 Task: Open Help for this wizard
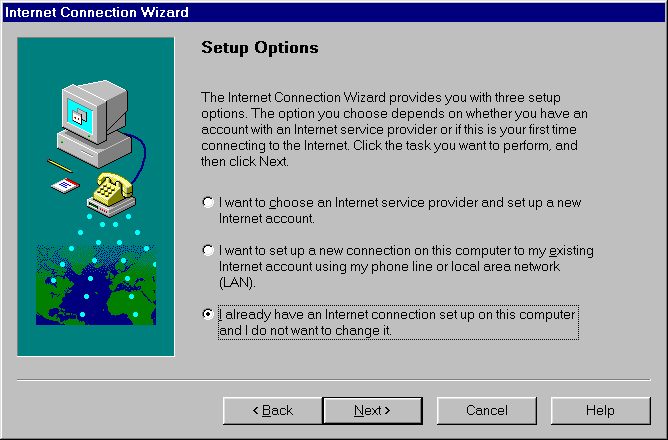pyautogui.click(x=600, y=411)
